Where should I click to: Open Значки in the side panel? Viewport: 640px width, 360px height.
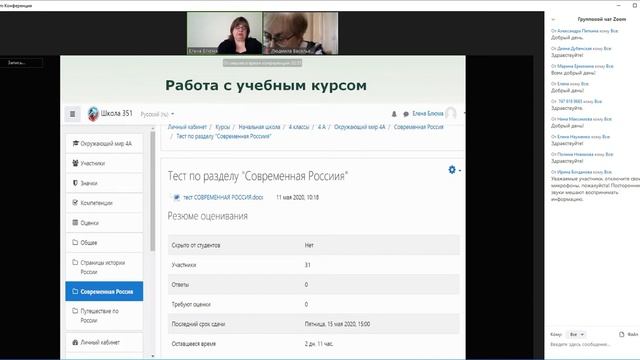coord(104,183)
